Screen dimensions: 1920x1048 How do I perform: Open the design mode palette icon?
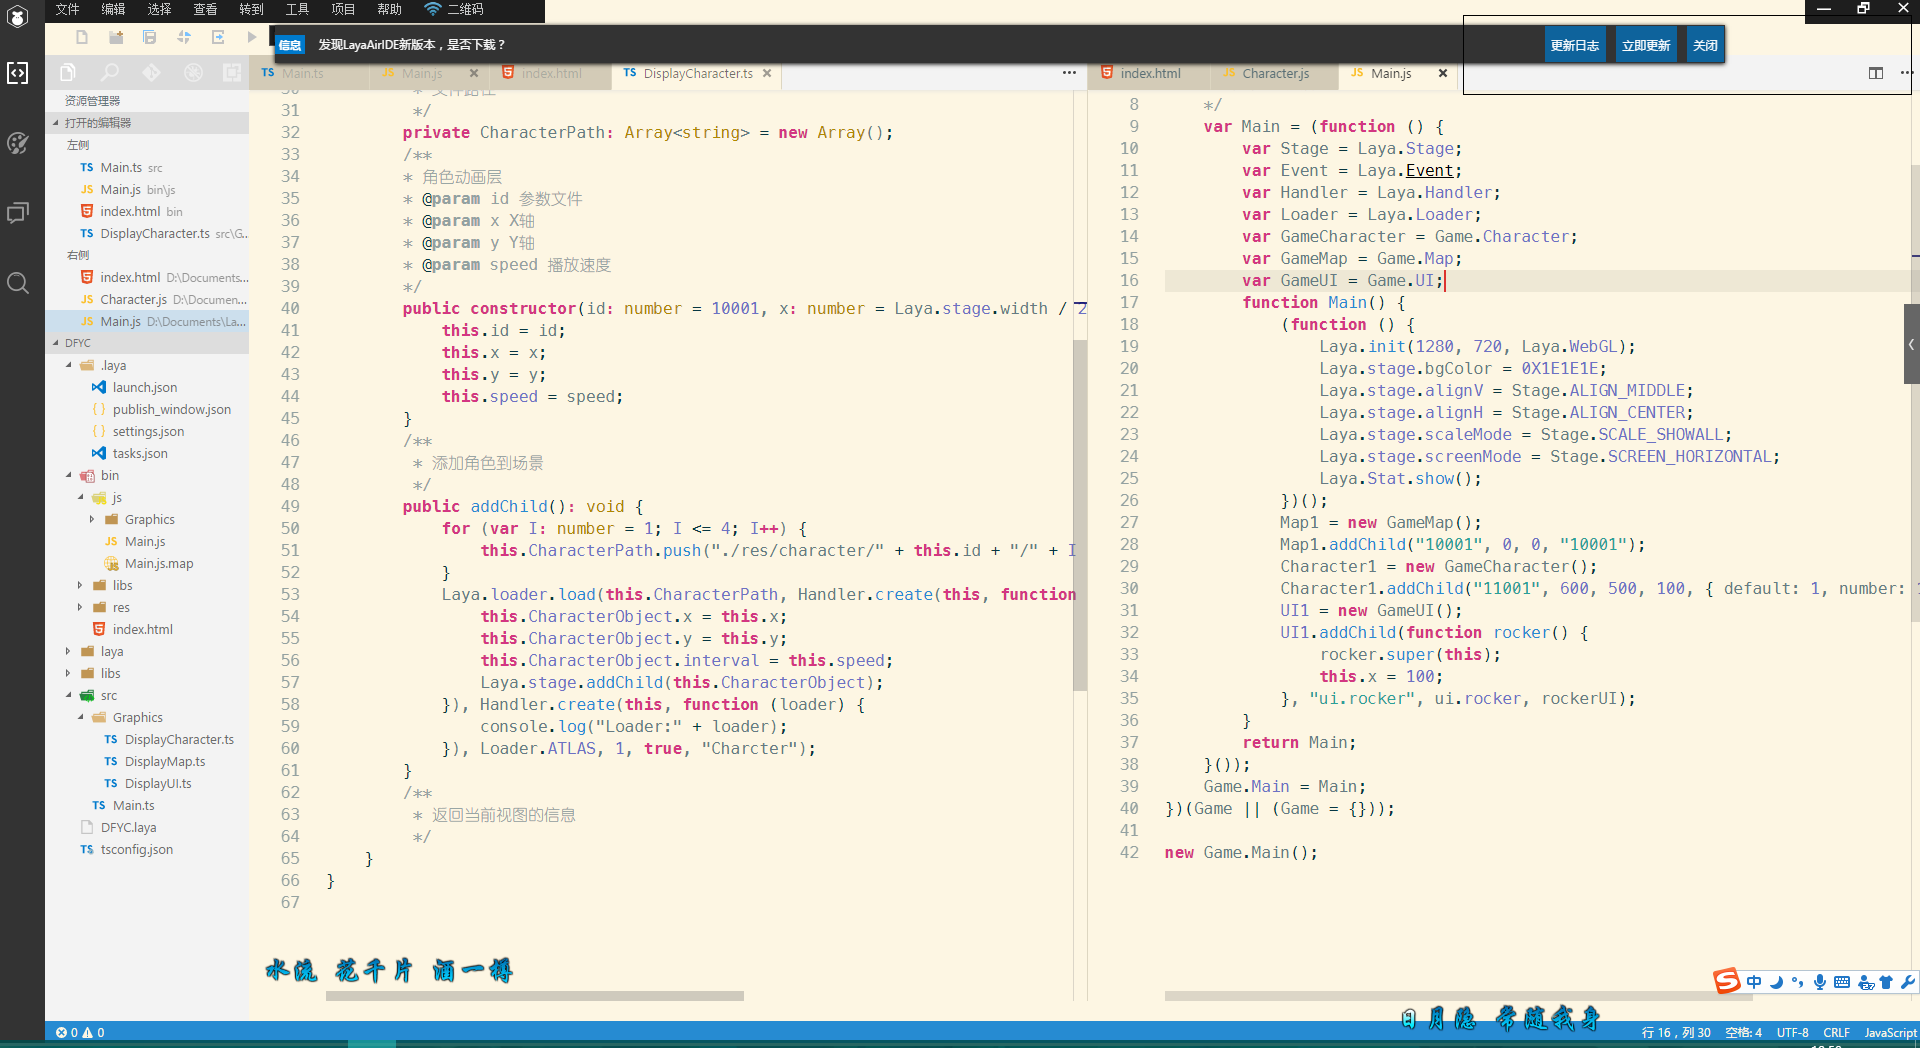point(18,143)
